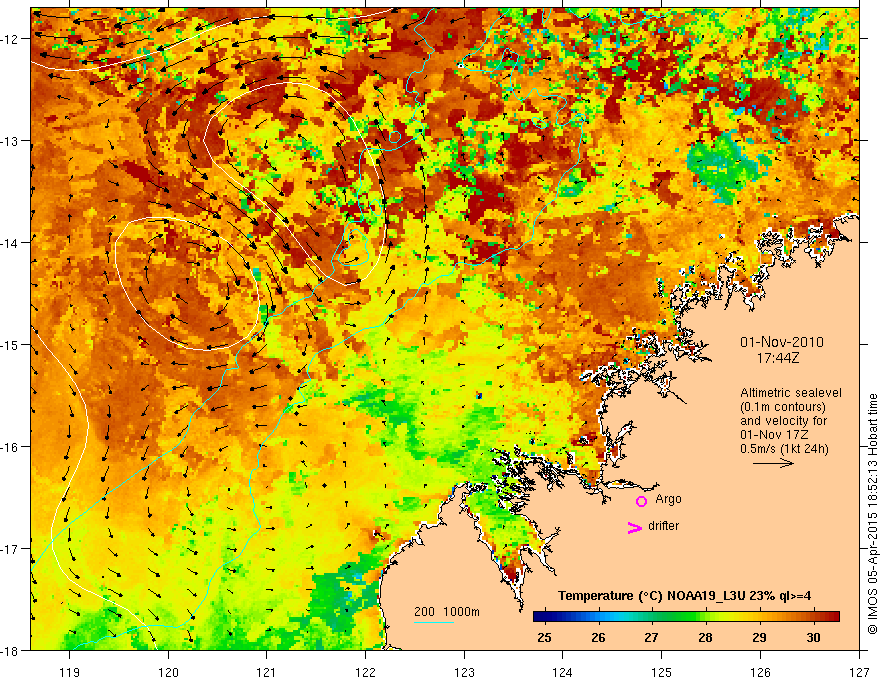Click the longitude axis label '119'
This screenshot has width=880, height=680.
click(70, 672)
